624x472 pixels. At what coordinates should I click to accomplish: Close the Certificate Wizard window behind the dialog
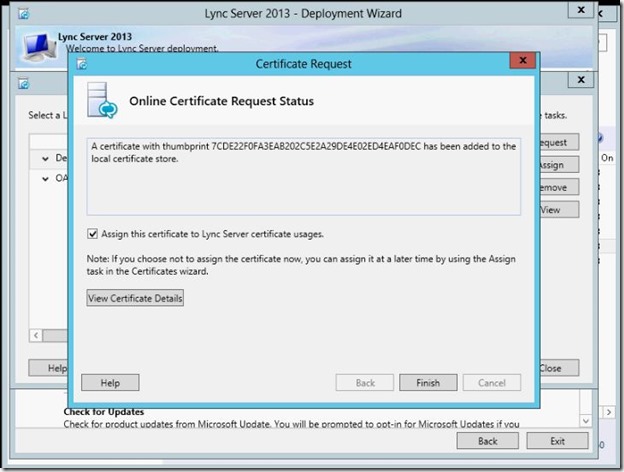(581, 80)
